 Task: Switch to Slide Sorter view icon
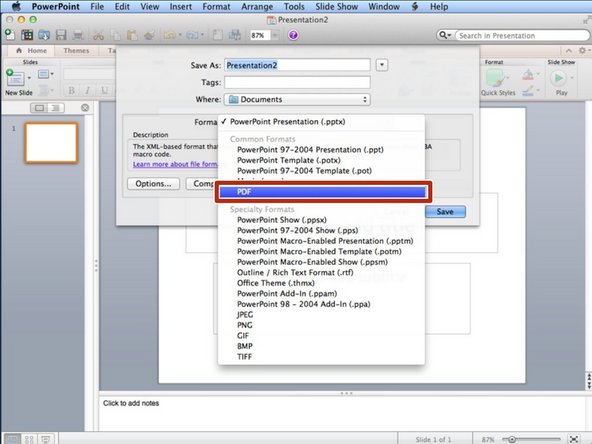[29, 439]
